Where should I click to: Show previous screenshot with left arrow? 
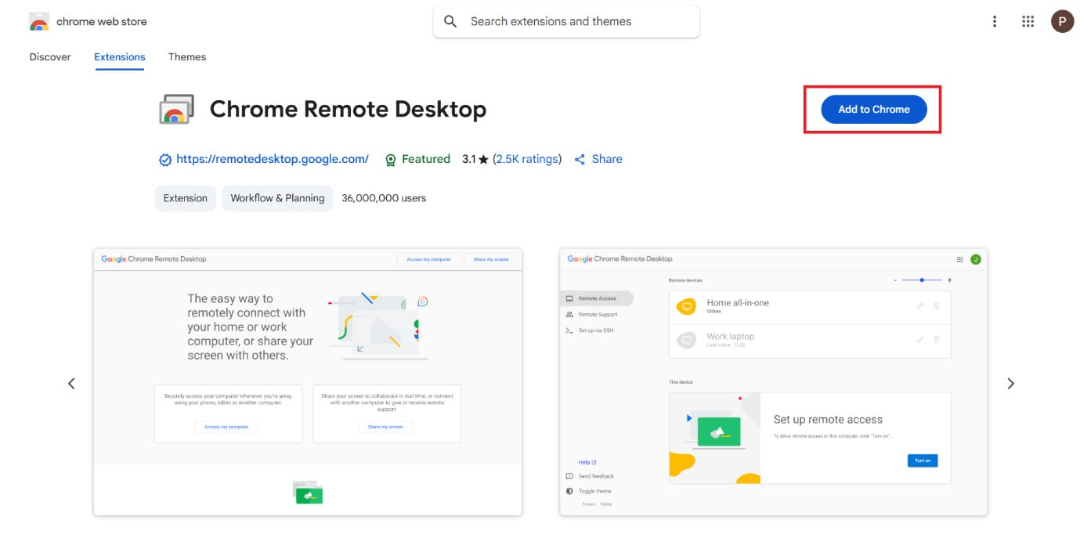click(71, 383)
